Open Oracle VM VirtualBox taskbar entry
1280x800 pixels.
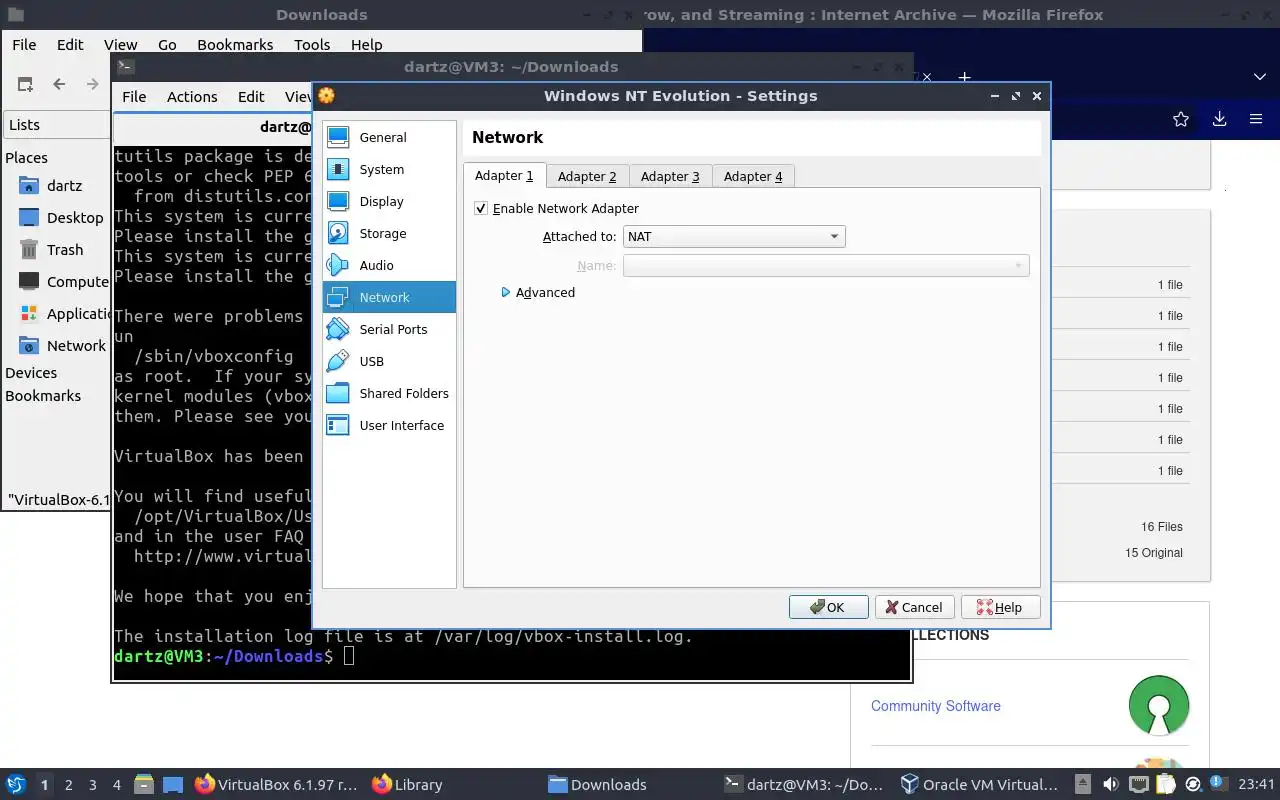(979, 784)
